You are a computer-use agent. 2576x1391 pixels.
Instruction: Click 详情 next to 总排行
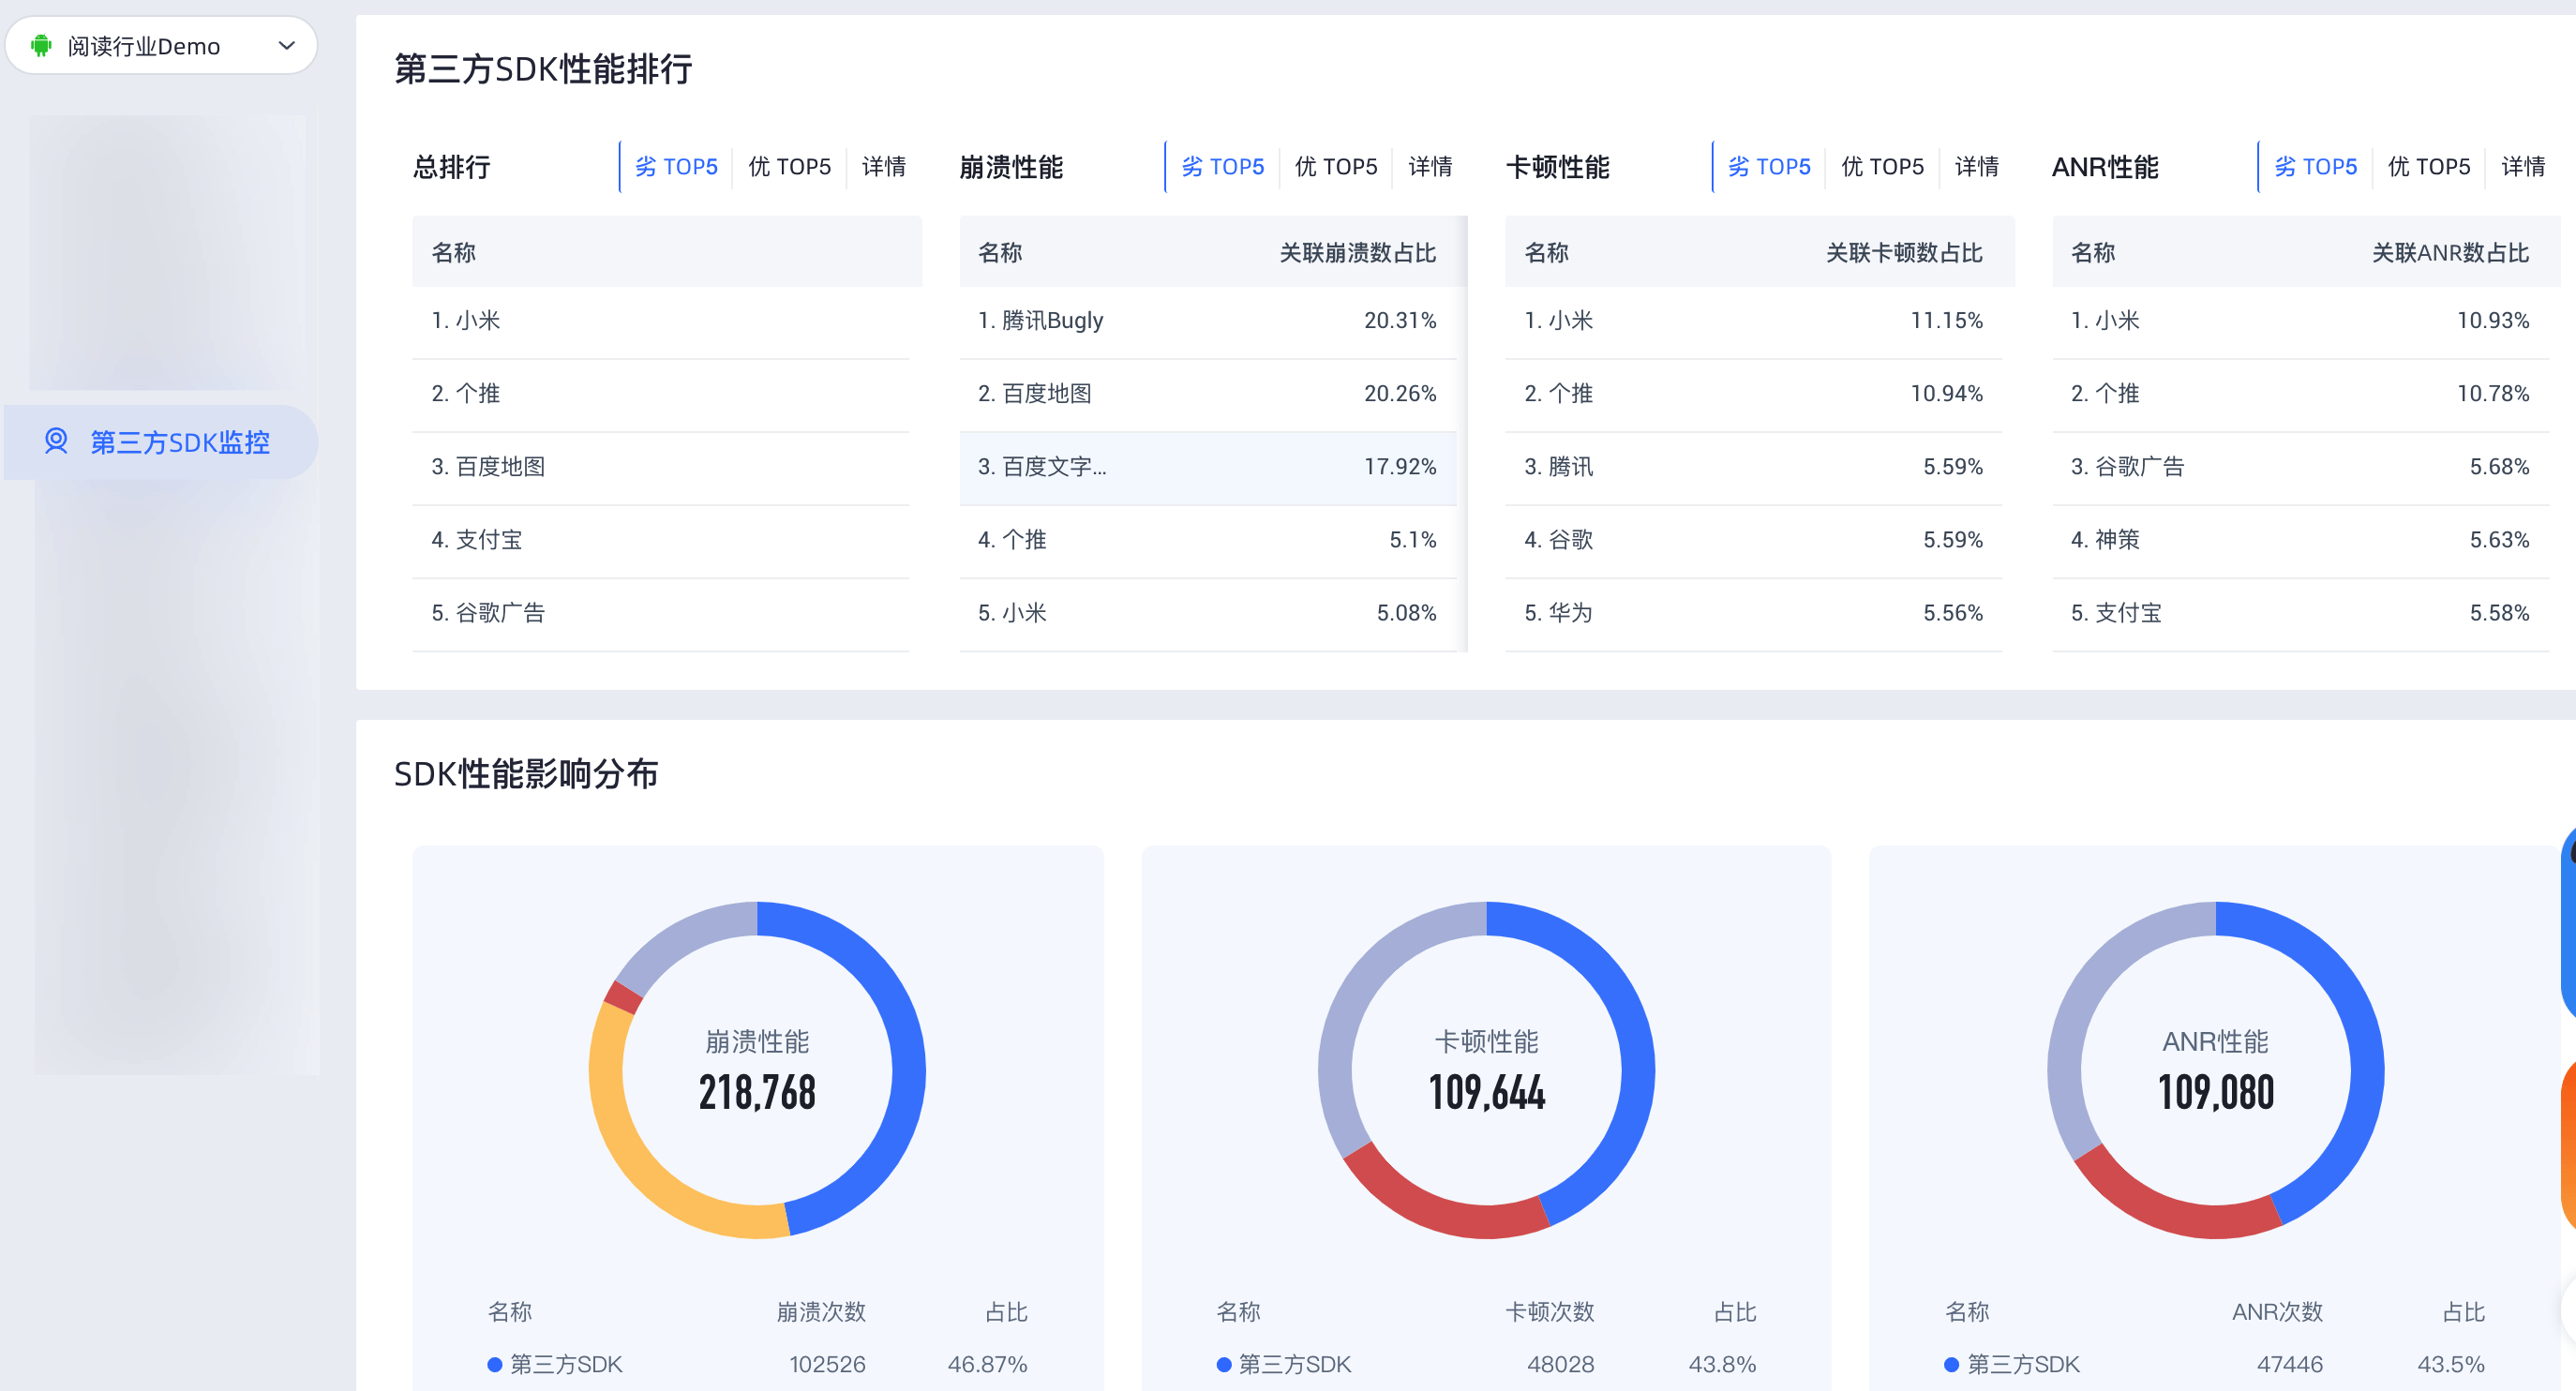tap(884, 167)
